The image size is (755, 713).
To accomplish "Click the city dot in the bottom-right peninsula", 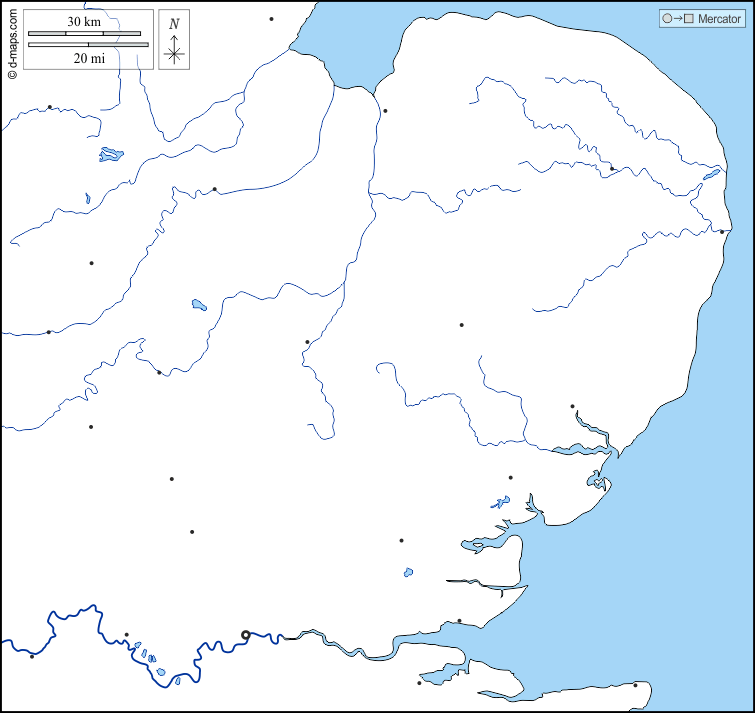I will click(x=635, y=685).
